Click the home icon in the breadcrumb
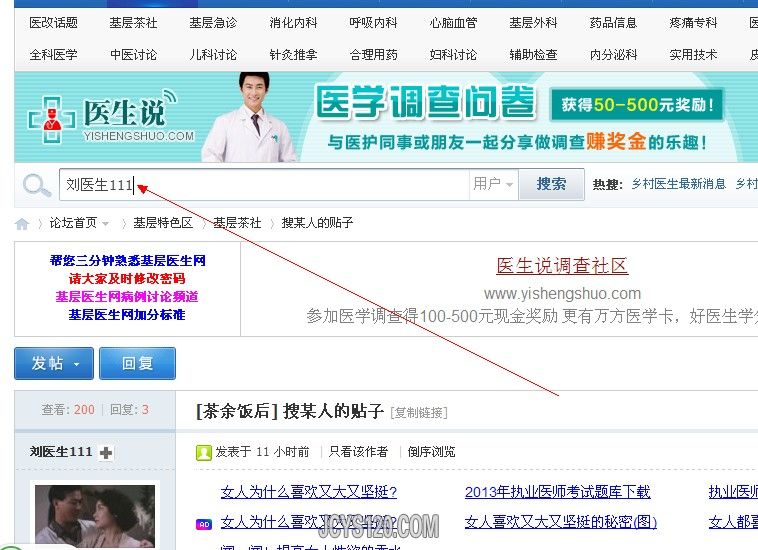 coord(22,223)
